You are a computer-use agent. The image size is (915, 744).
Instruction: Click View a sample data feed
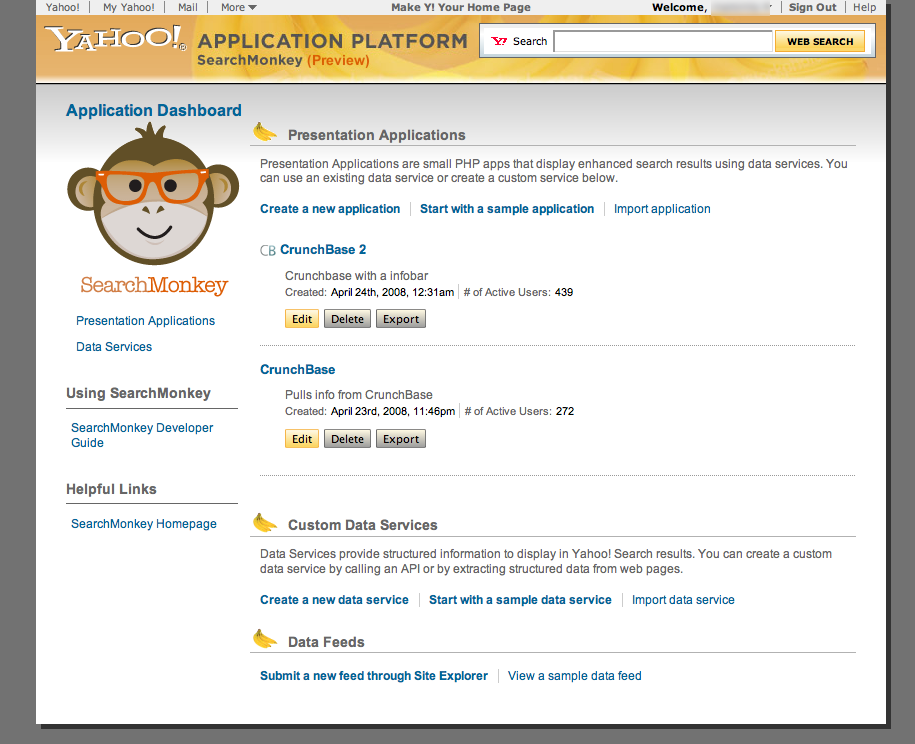[x=575, y=676]
